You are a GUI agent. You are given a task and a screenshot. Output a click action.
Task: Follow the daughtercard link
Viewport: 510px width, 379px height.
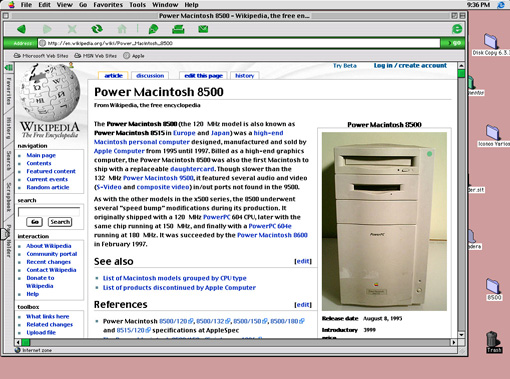tap(192, 169)
